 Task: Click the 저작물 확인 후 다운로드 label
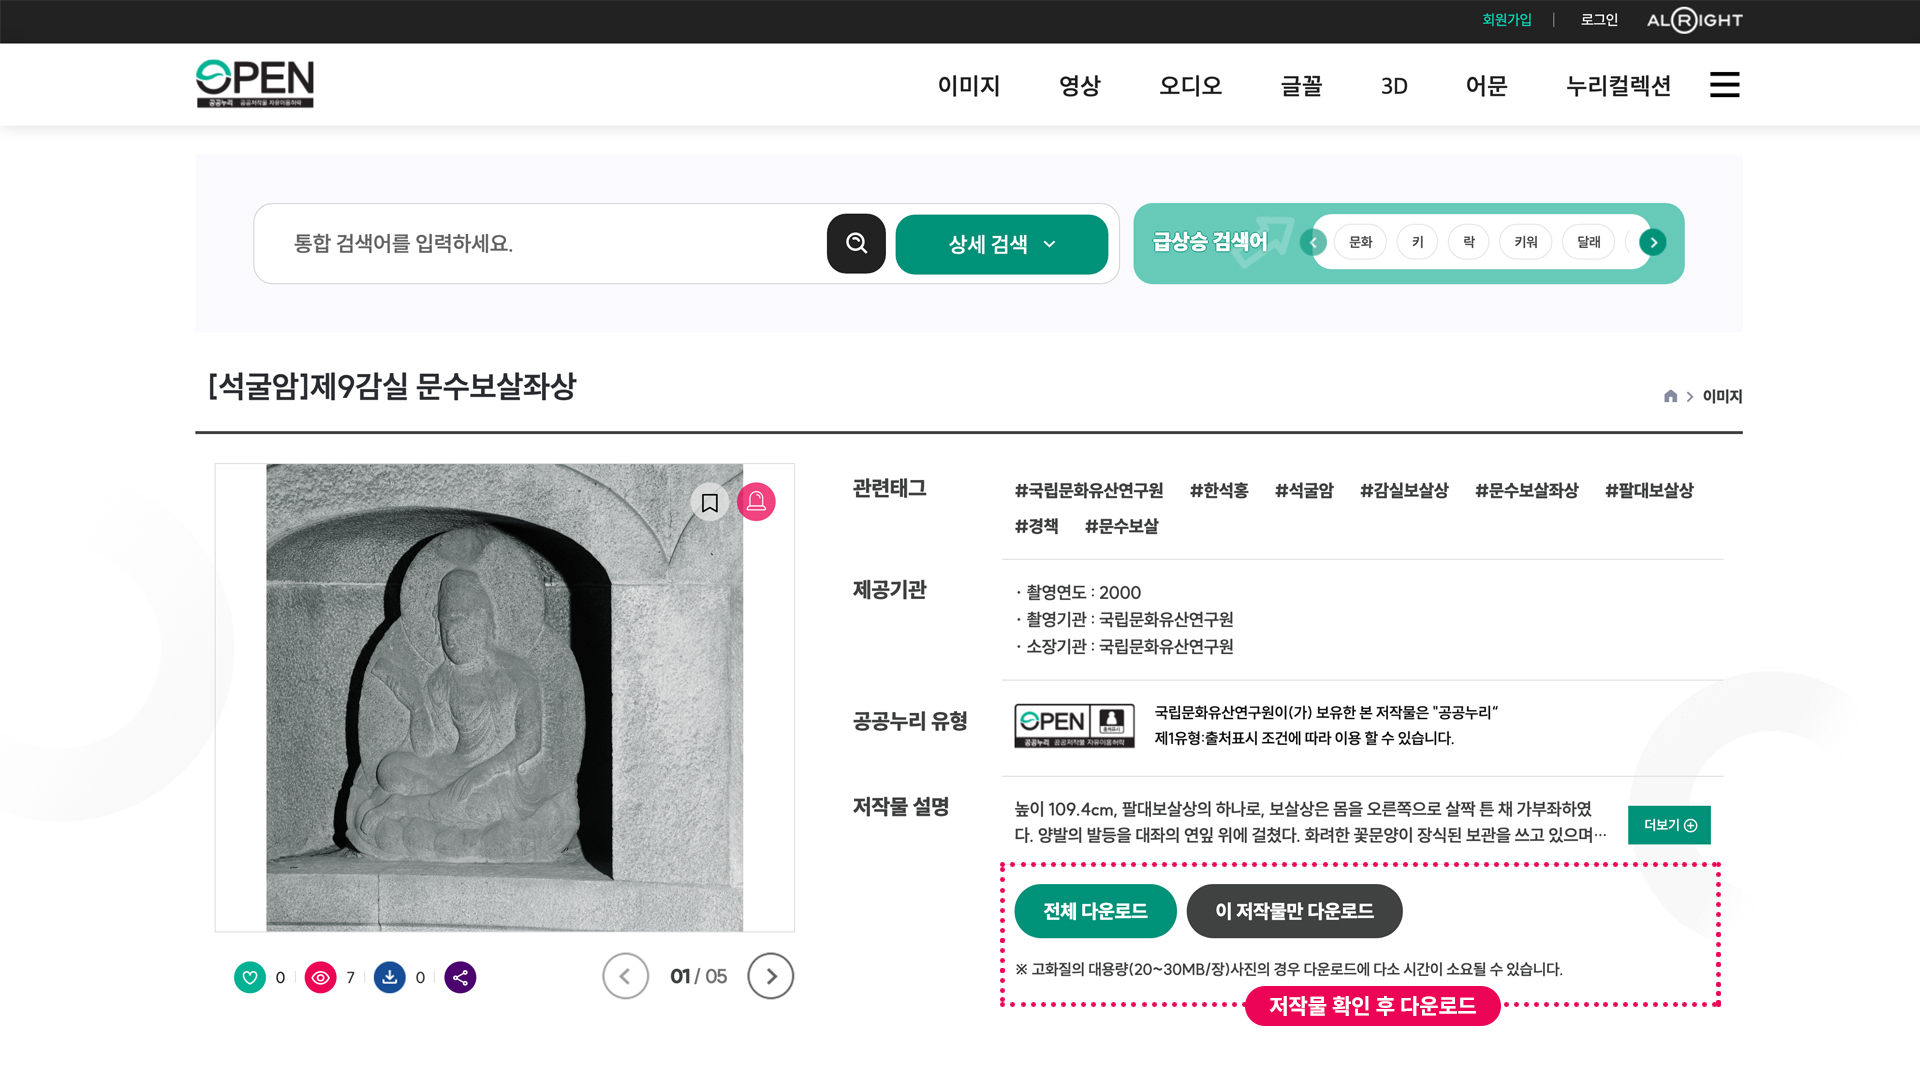pos(1372,1006)
